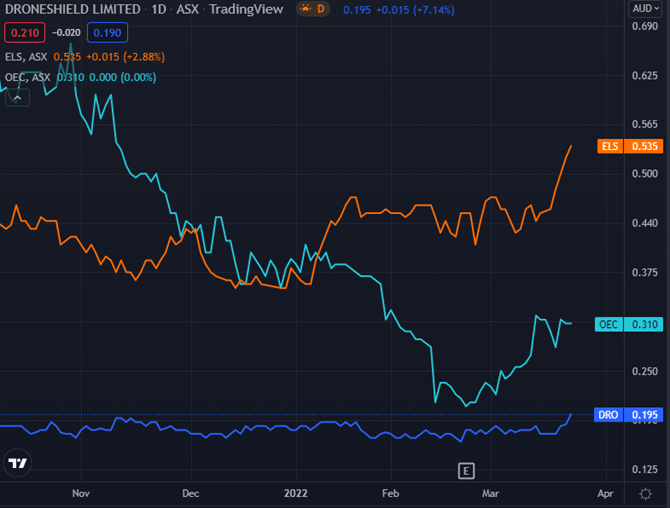
Task: Click the TradingView logo icon
Action: [x=18, y=463]
